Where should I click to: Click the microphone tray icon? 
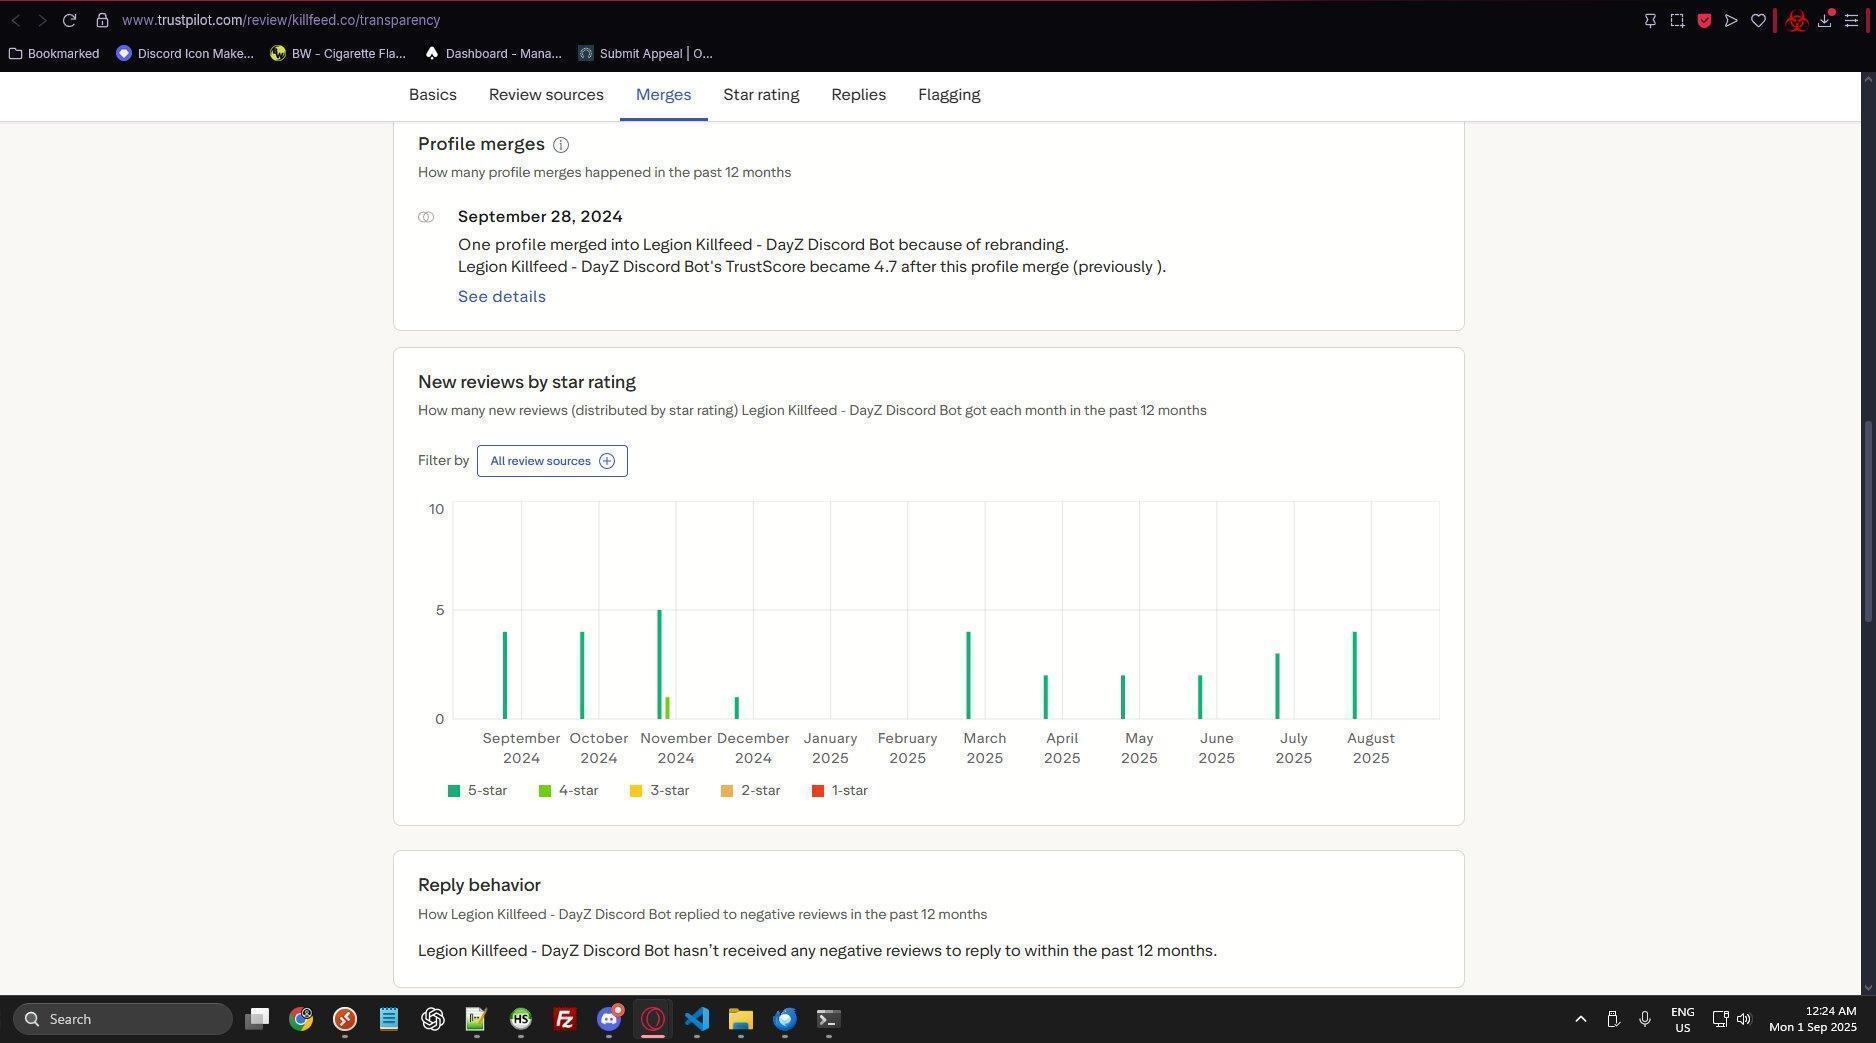[1645, 1019]
